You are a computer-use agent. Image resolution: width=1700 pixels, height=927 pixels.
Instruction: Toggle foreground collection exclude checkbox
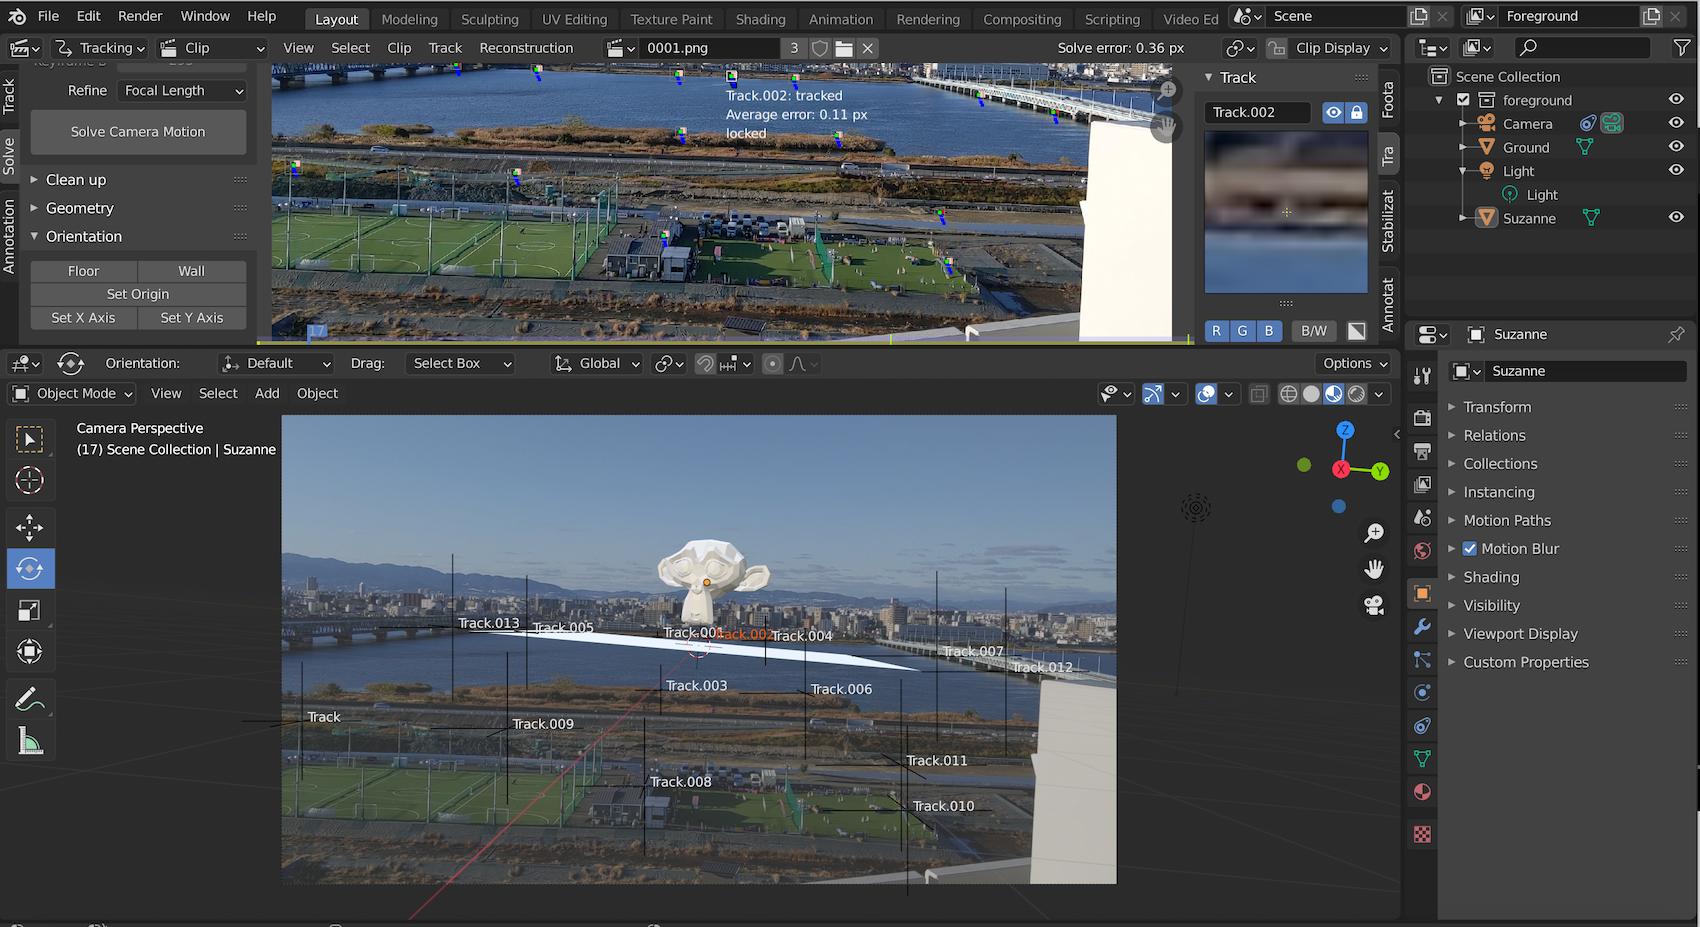click(x=1463, y=100)
